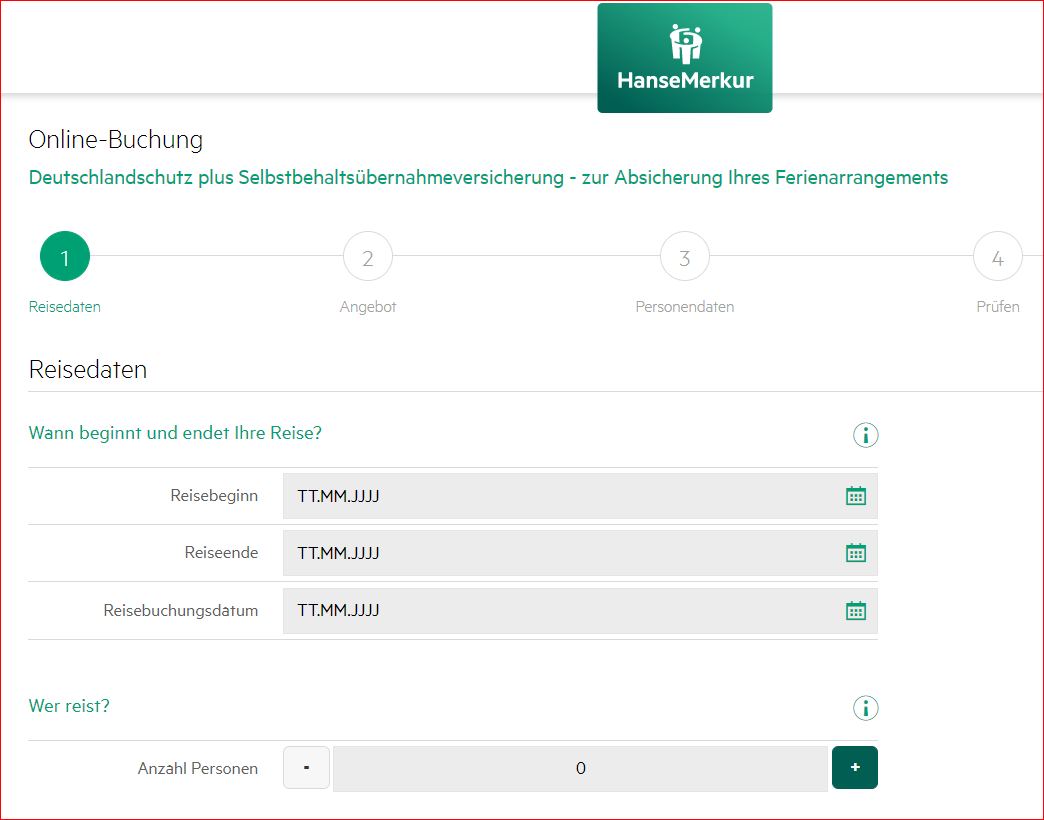The height and width of the screenshot is (820, 1044).
Task: Focus the Reiseende date input field
Action: [560, 553]
